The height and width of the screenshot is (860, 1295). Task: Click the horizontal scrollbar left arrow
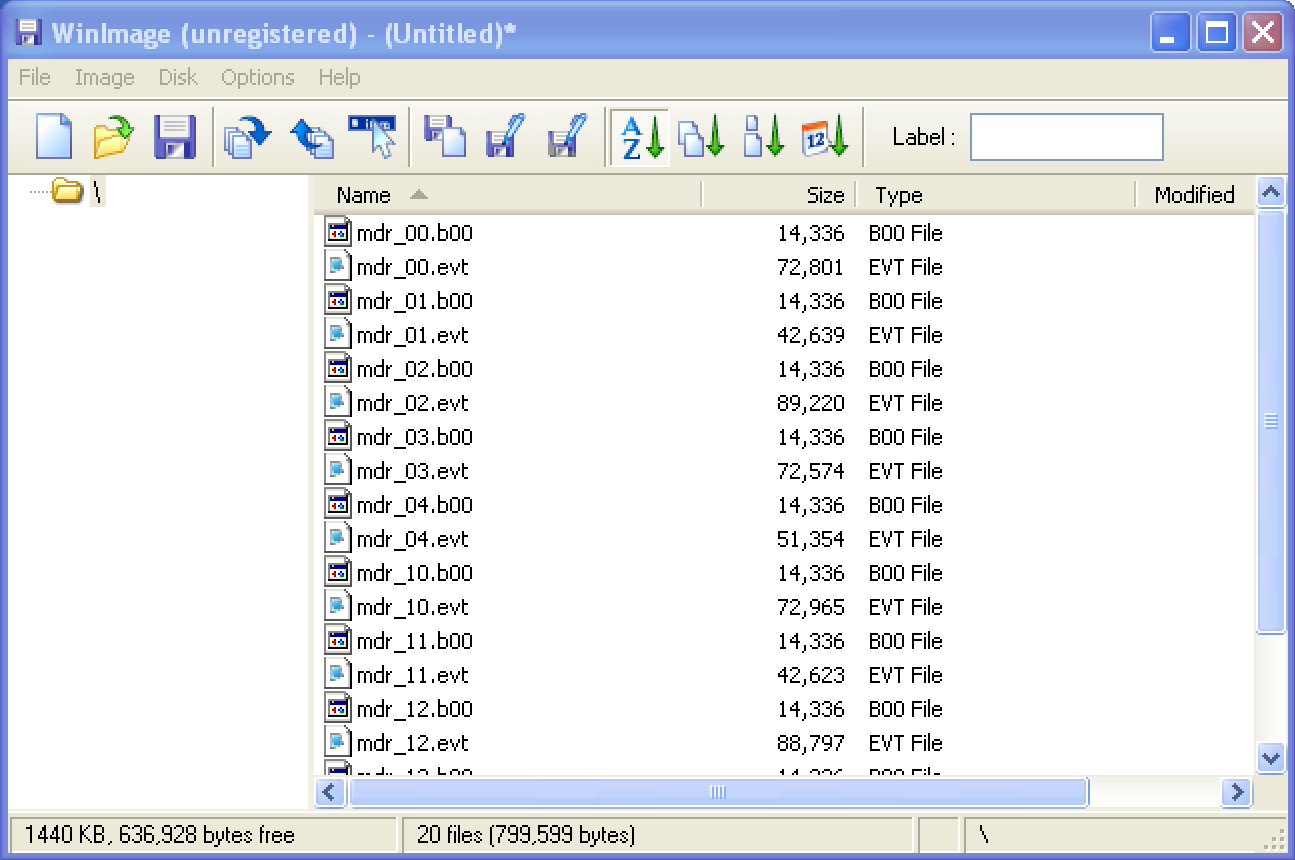tap(331, 793)
